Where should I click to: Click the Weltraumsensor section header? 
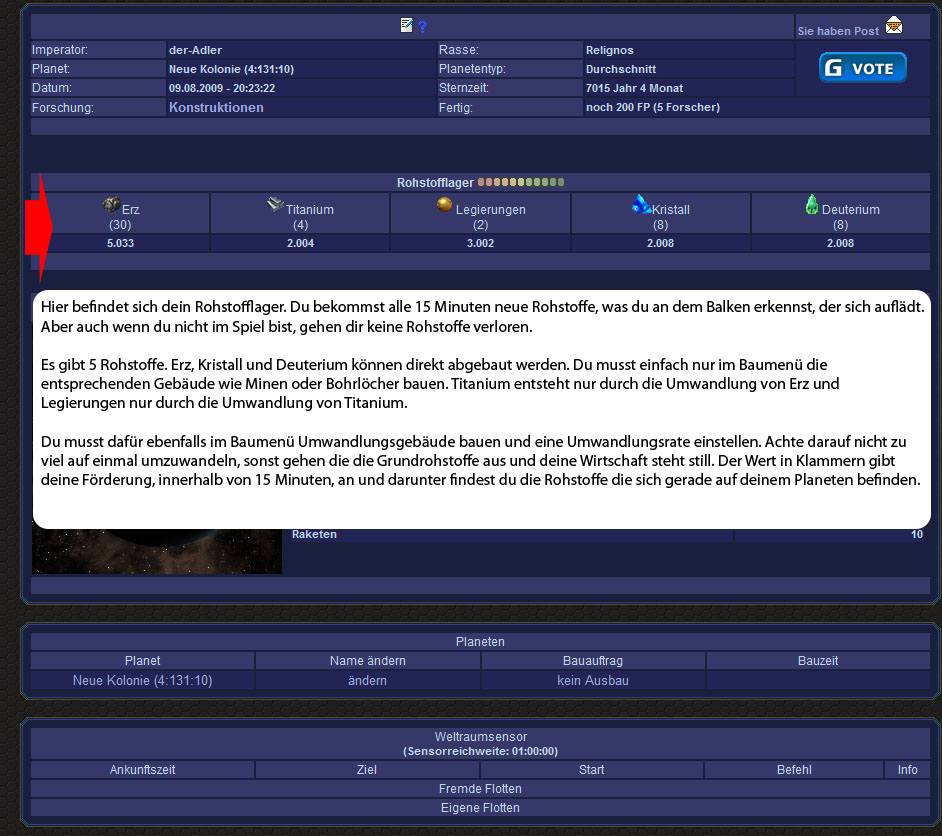point(480,737)
